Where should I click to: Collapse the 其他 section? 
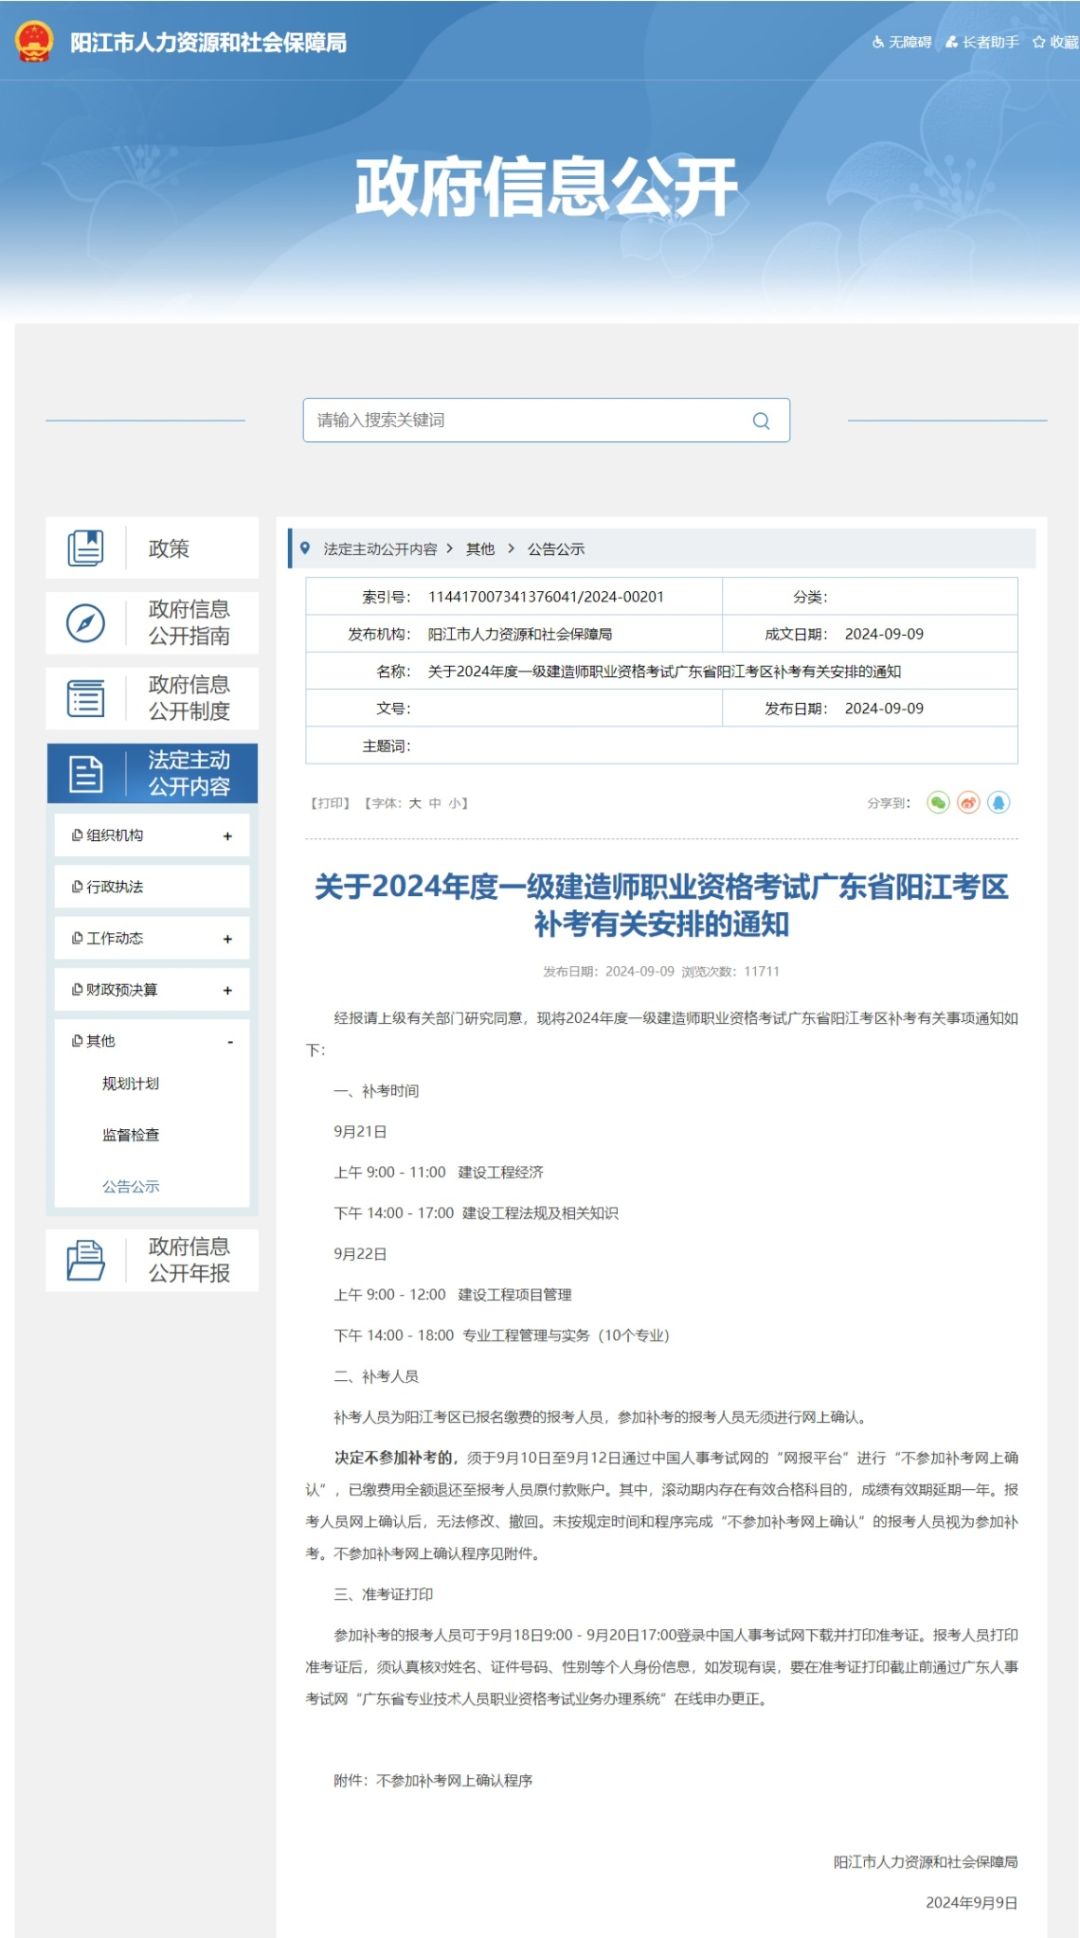pyautogui.click(x=230, y=1042)
